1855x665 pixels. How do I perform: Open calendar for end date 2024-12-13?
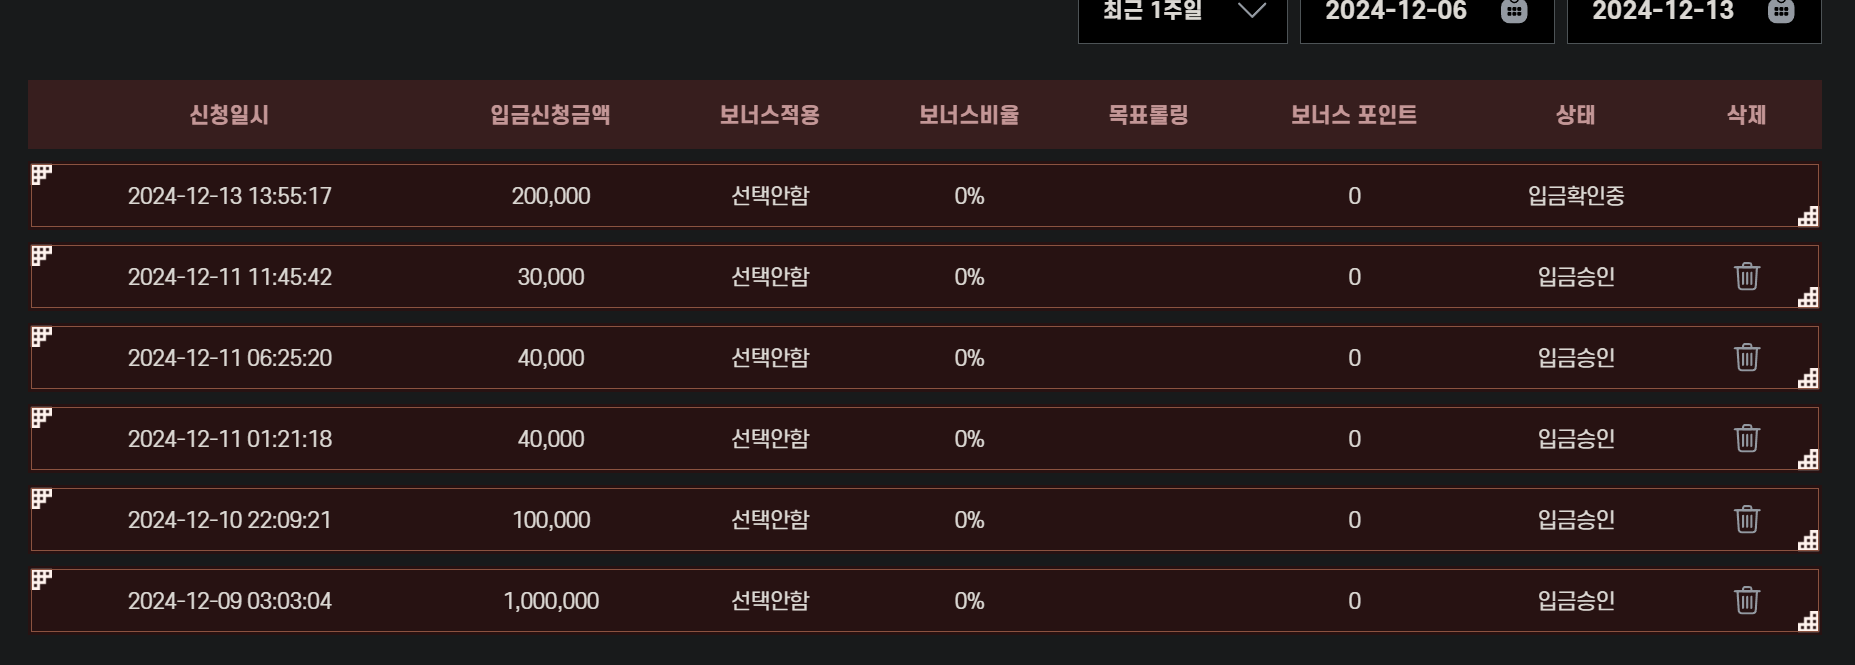coord(1781,11)
